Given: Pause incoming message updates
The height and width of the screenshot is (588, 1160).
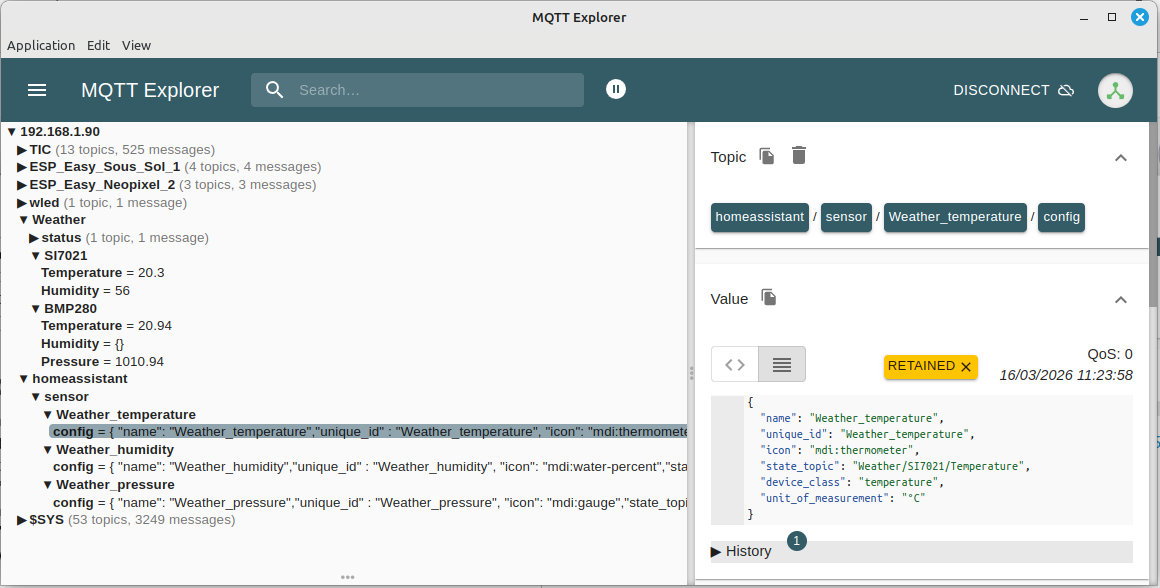Looking at the screenshot, I should coord(616,90).
